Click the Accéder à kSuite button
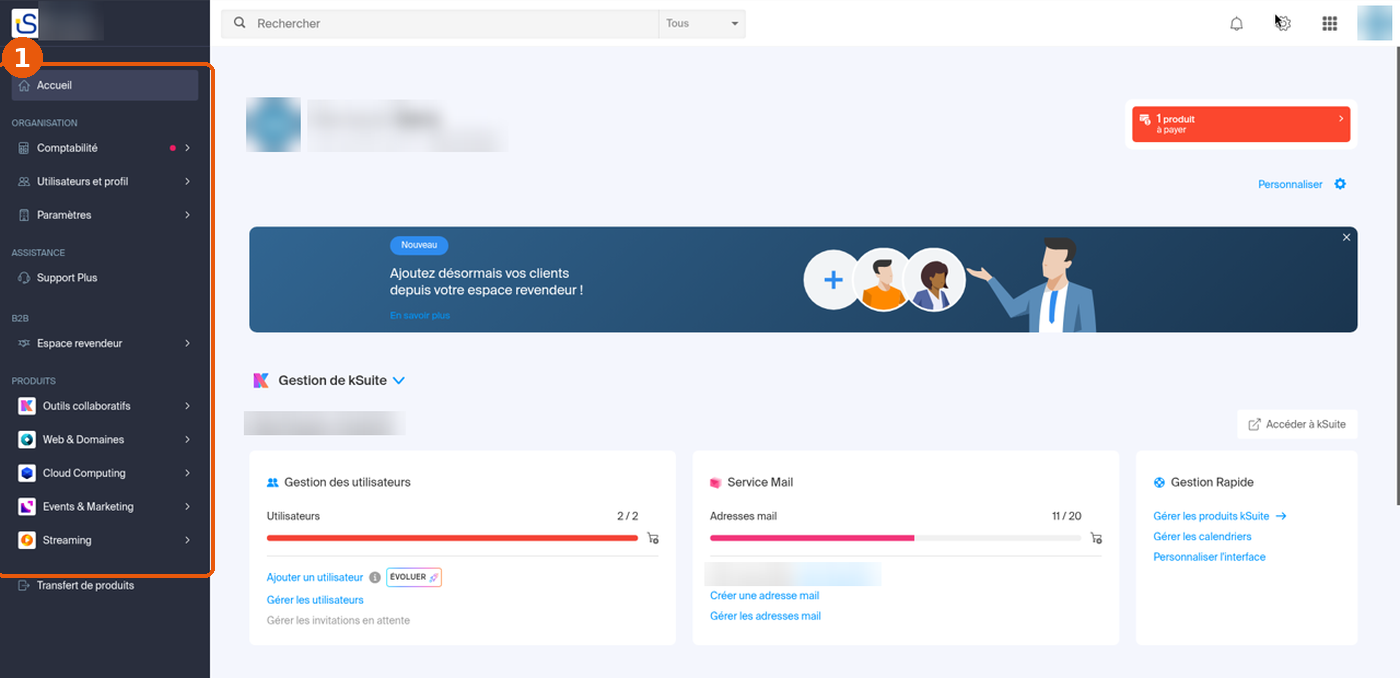Image resolution: width=1400 pixels, height=678 pixels. click(x=1297, y=424)
